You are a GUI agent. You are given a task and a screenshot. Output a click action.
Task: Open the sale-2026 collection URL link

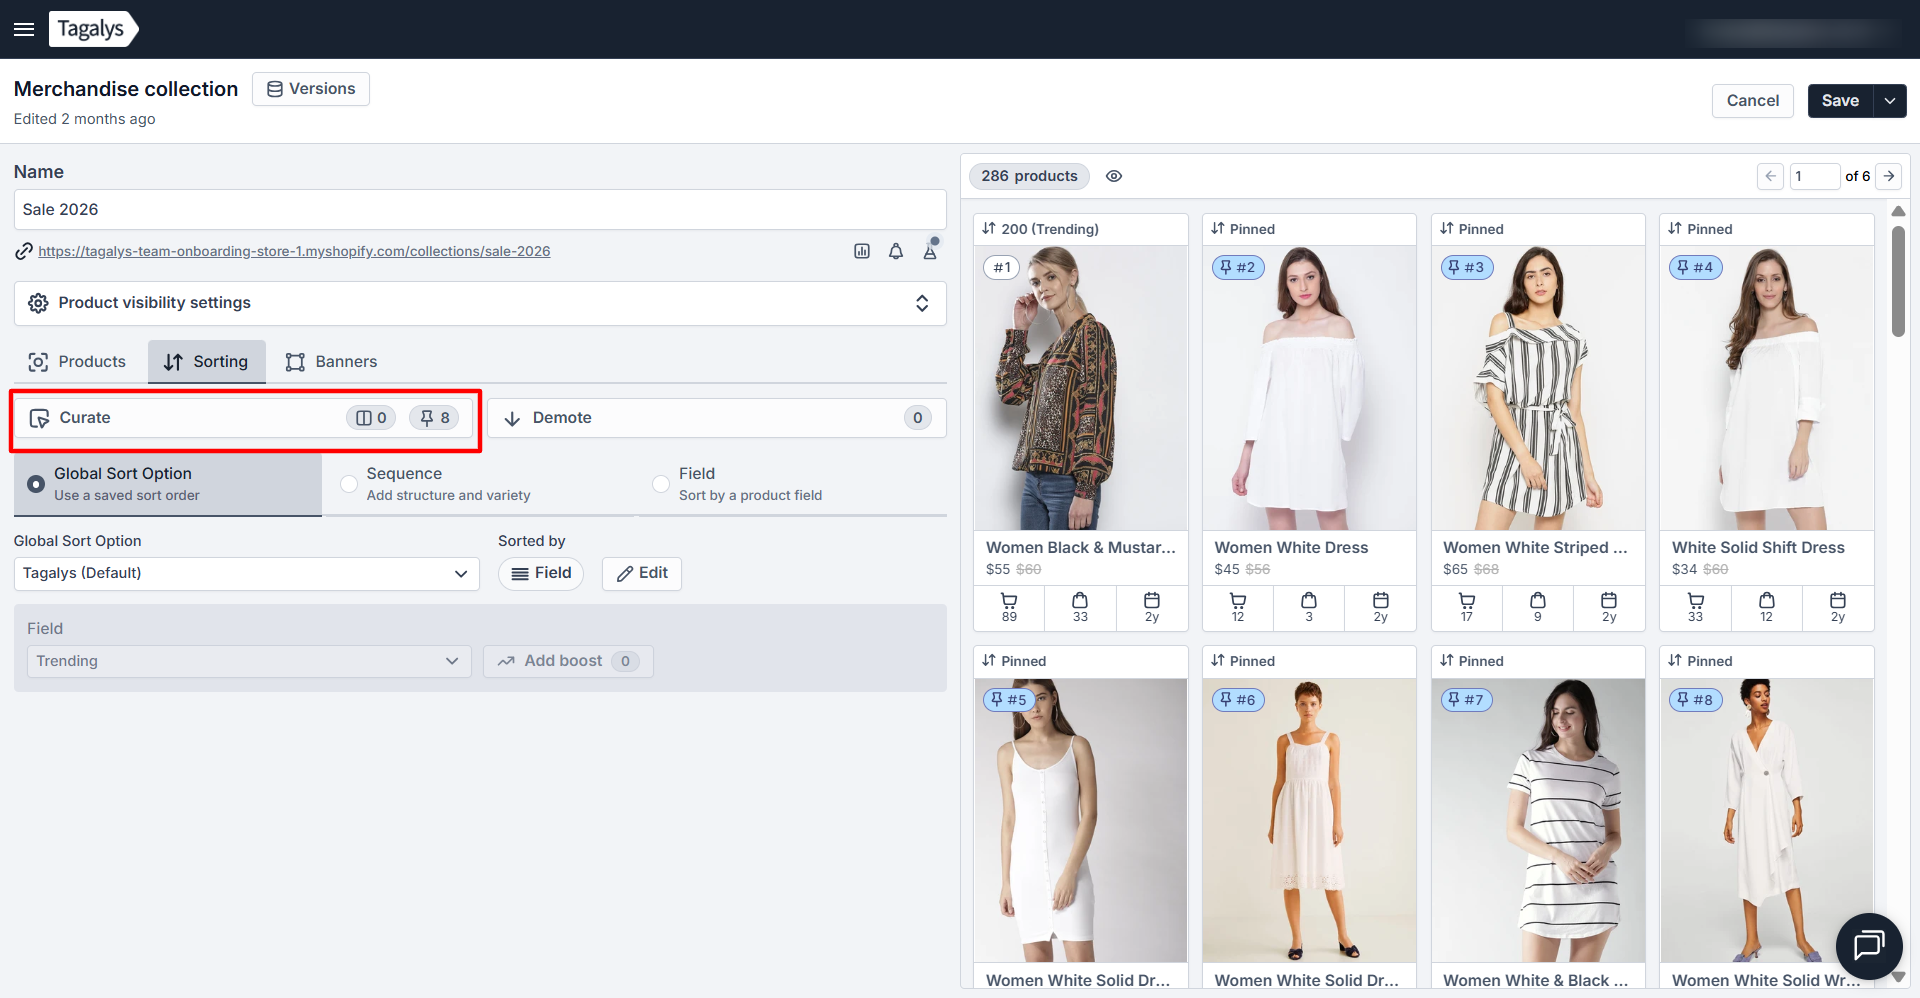click(x=294, y=251)
